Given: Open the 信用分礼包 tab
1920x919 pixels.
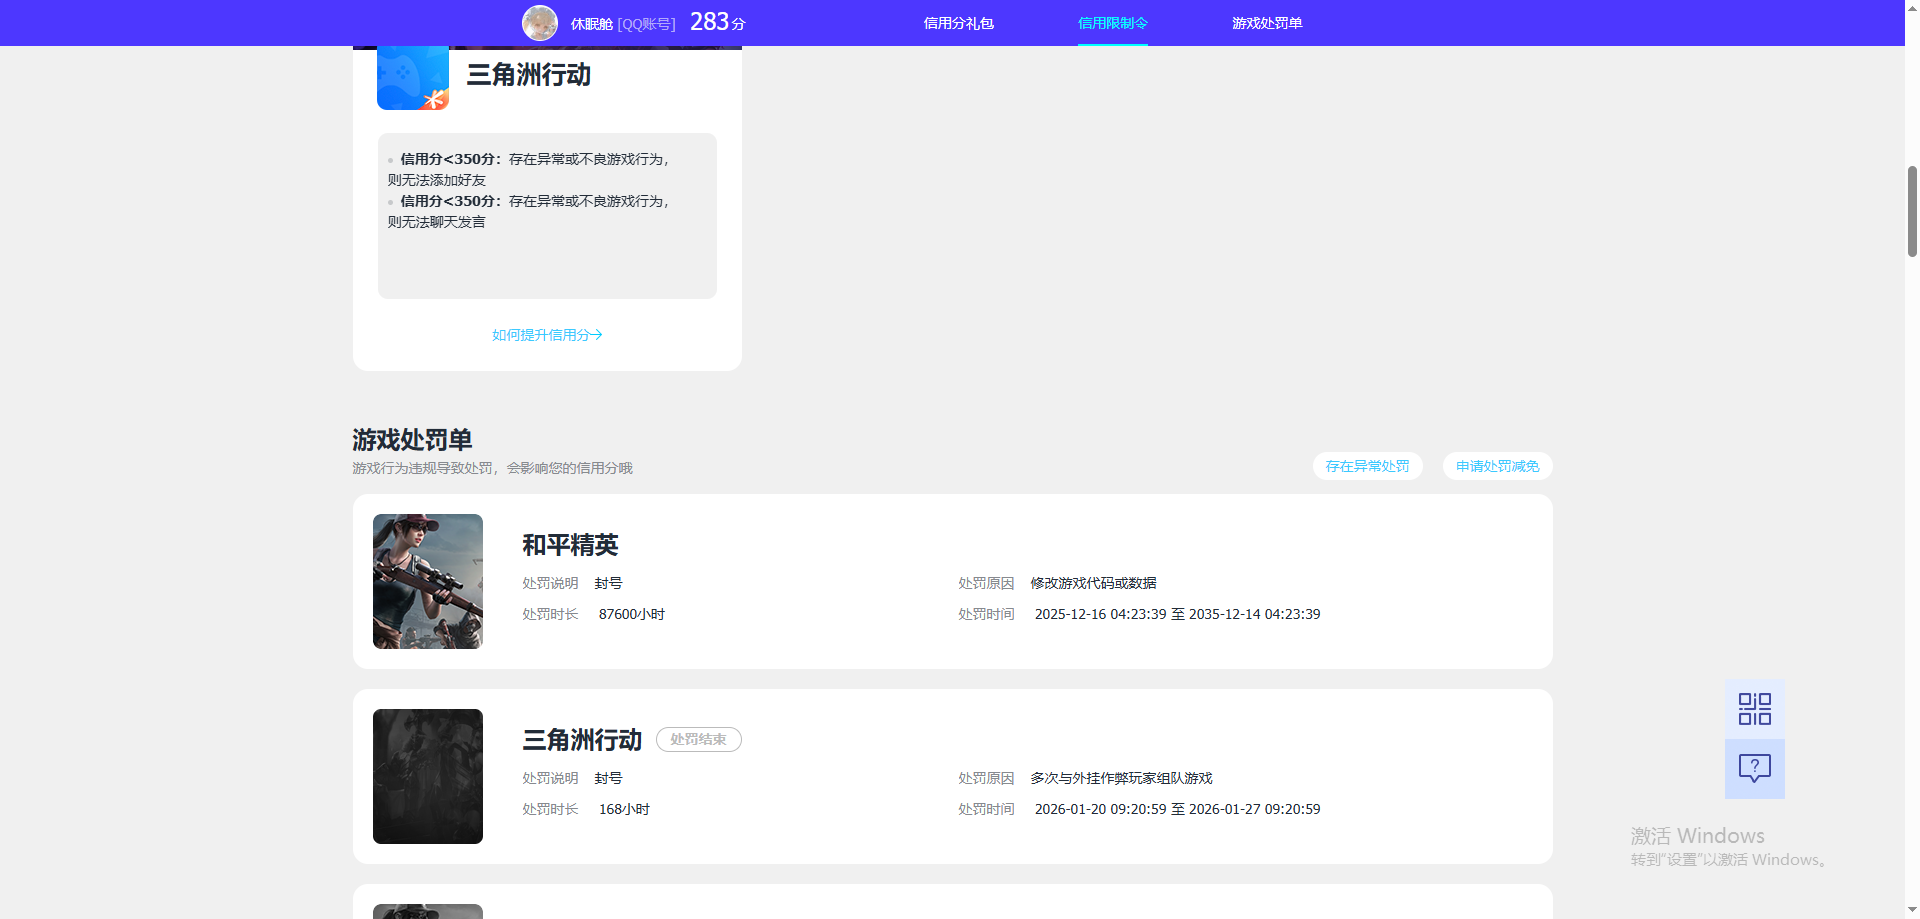Looking at the screenshot, I should [x=958, y=23].
